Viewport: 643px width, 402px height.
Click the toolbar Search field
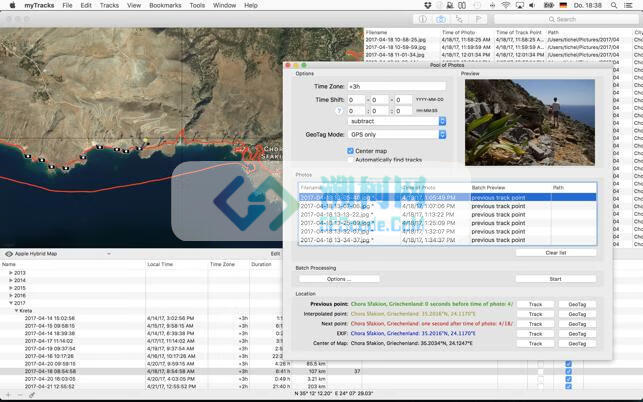566,19
